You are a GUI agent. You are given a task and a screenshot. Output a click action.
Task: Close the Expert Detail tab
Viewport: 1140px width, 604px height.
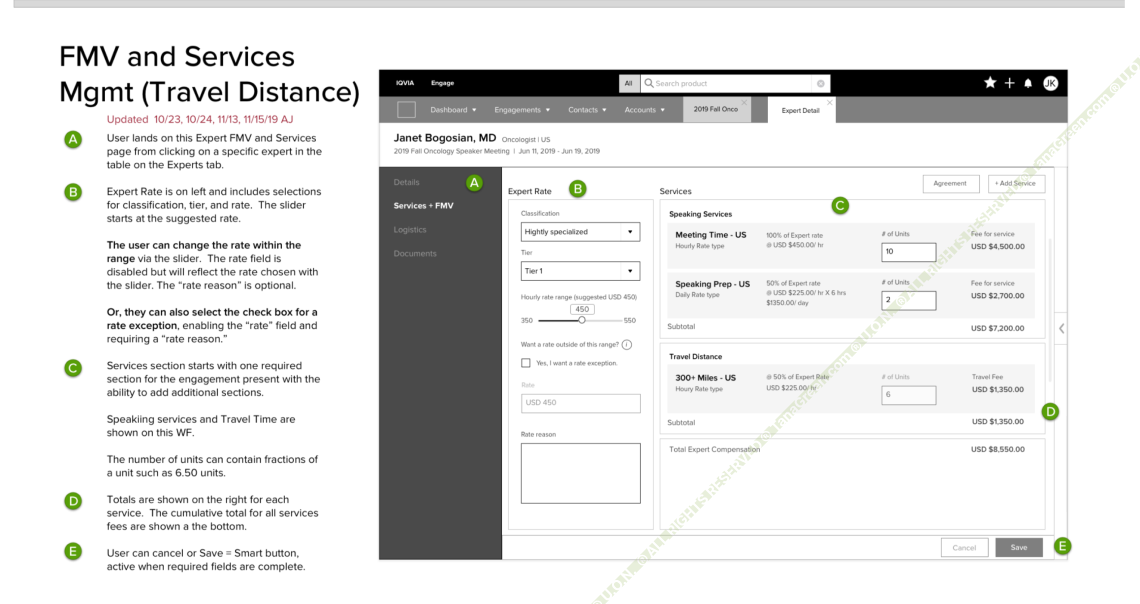[x=830, y=102]
